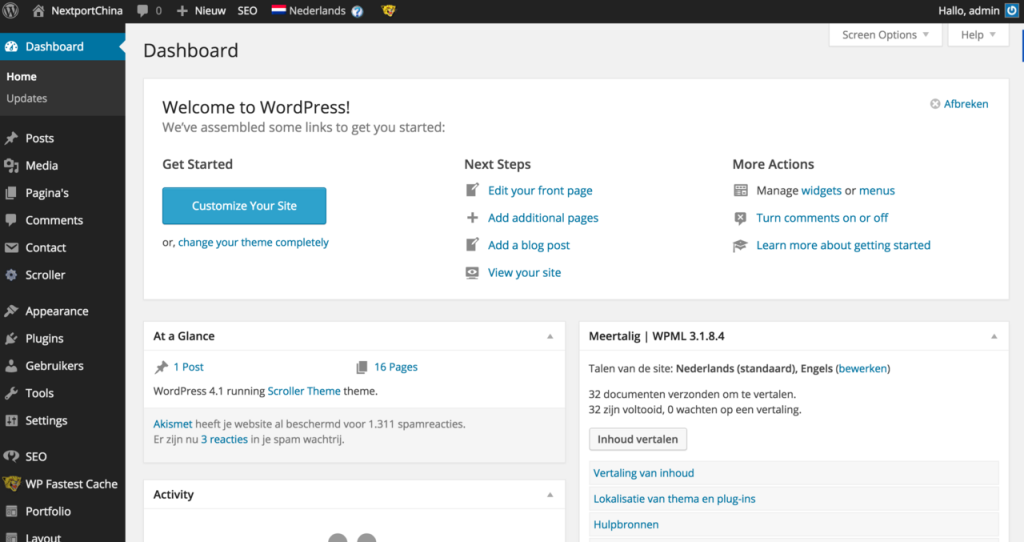Follow the change your theme completely link

pyautogui.click(x=253, y=242)
